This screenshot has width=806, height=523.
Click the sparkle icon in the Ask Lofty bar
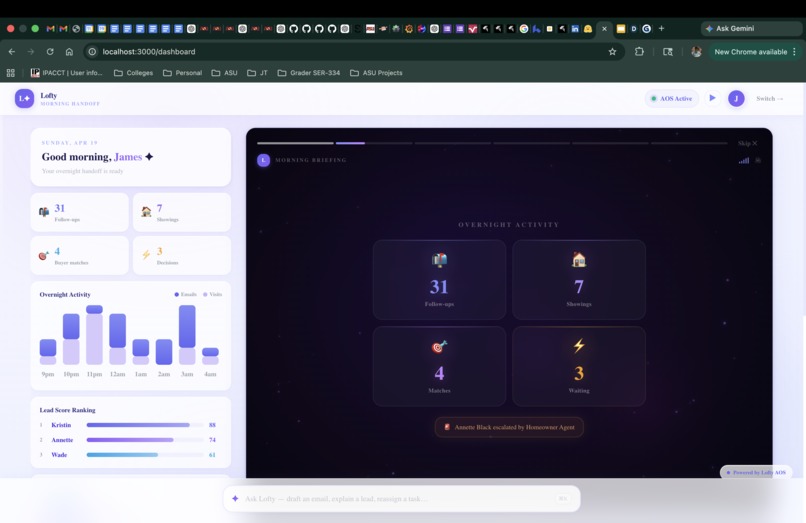(x=235, y=498)
